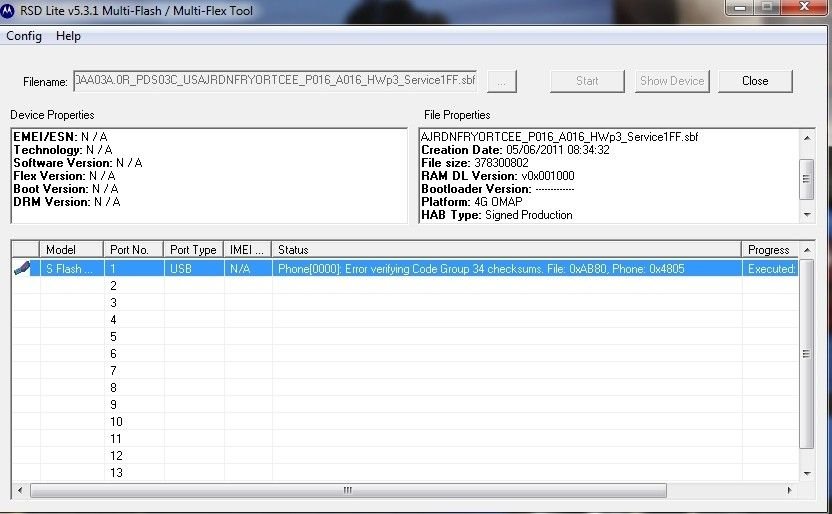Click horizontal scrollbar left arrow

20,490
